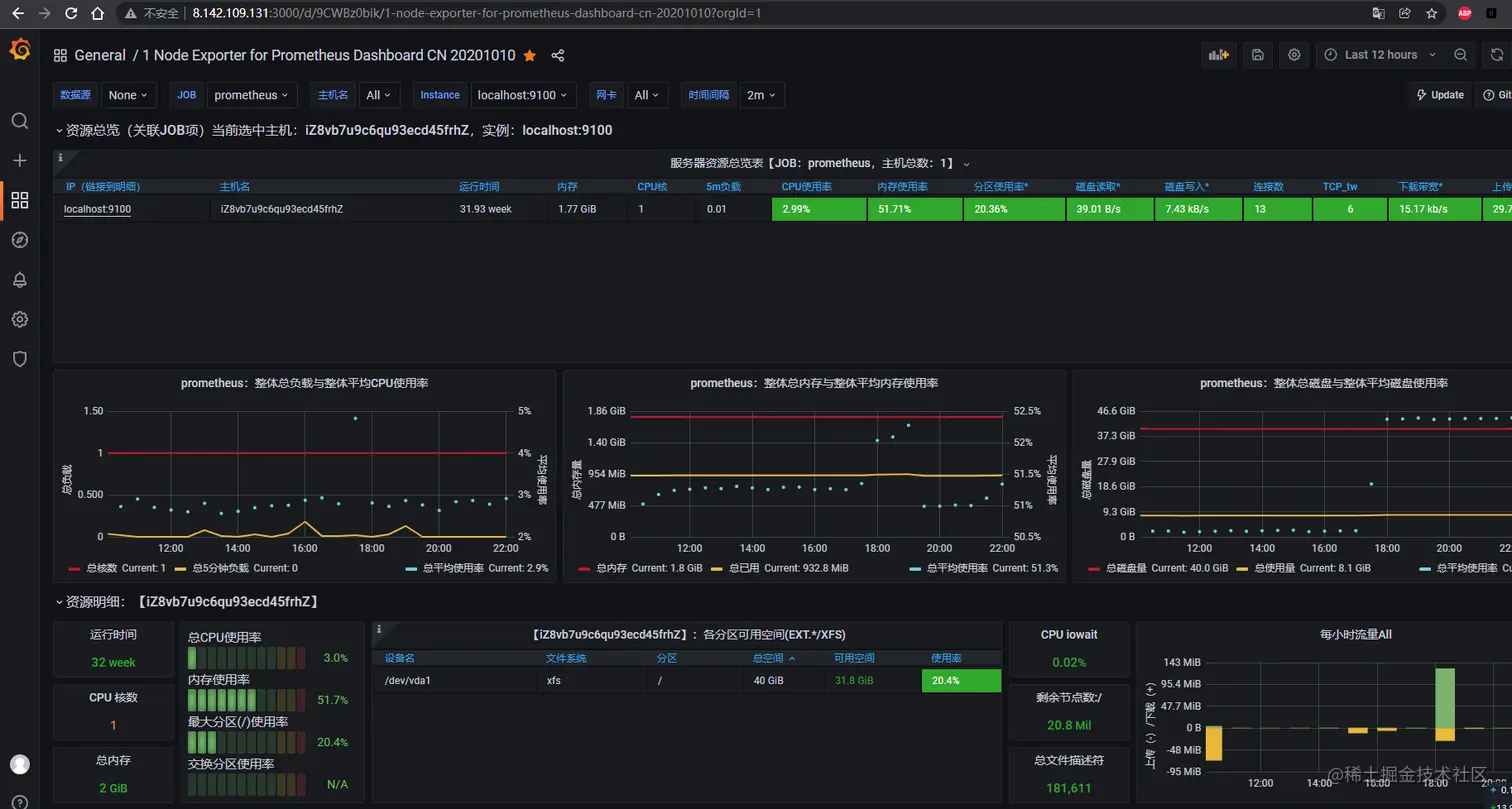This screenshot has width=1512, height=809.
Task: Open the JOB prometheus dropdown
Action: coord(252,95)
